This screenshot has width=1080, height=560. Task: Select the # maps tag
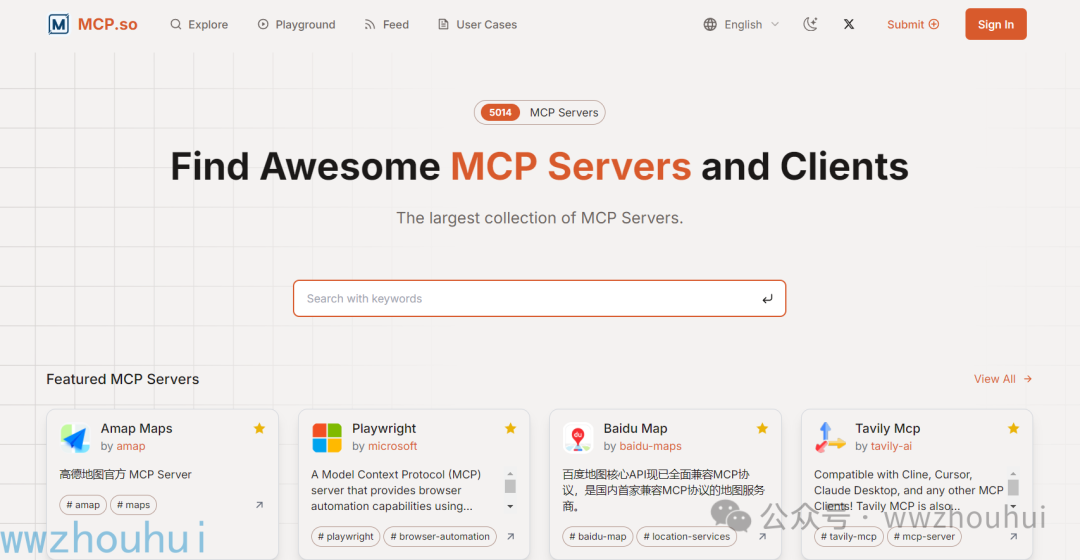(134, 505)
